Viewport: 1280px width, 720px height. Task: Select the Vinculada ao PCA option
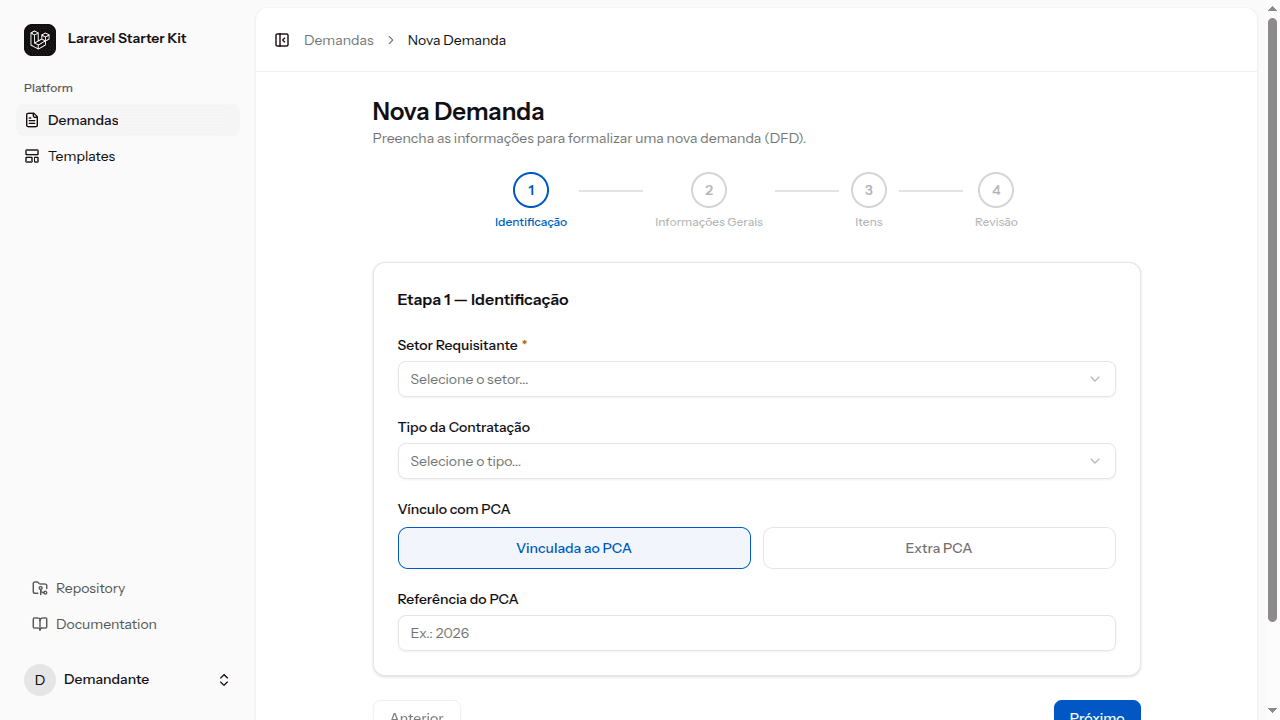[574, 548]
